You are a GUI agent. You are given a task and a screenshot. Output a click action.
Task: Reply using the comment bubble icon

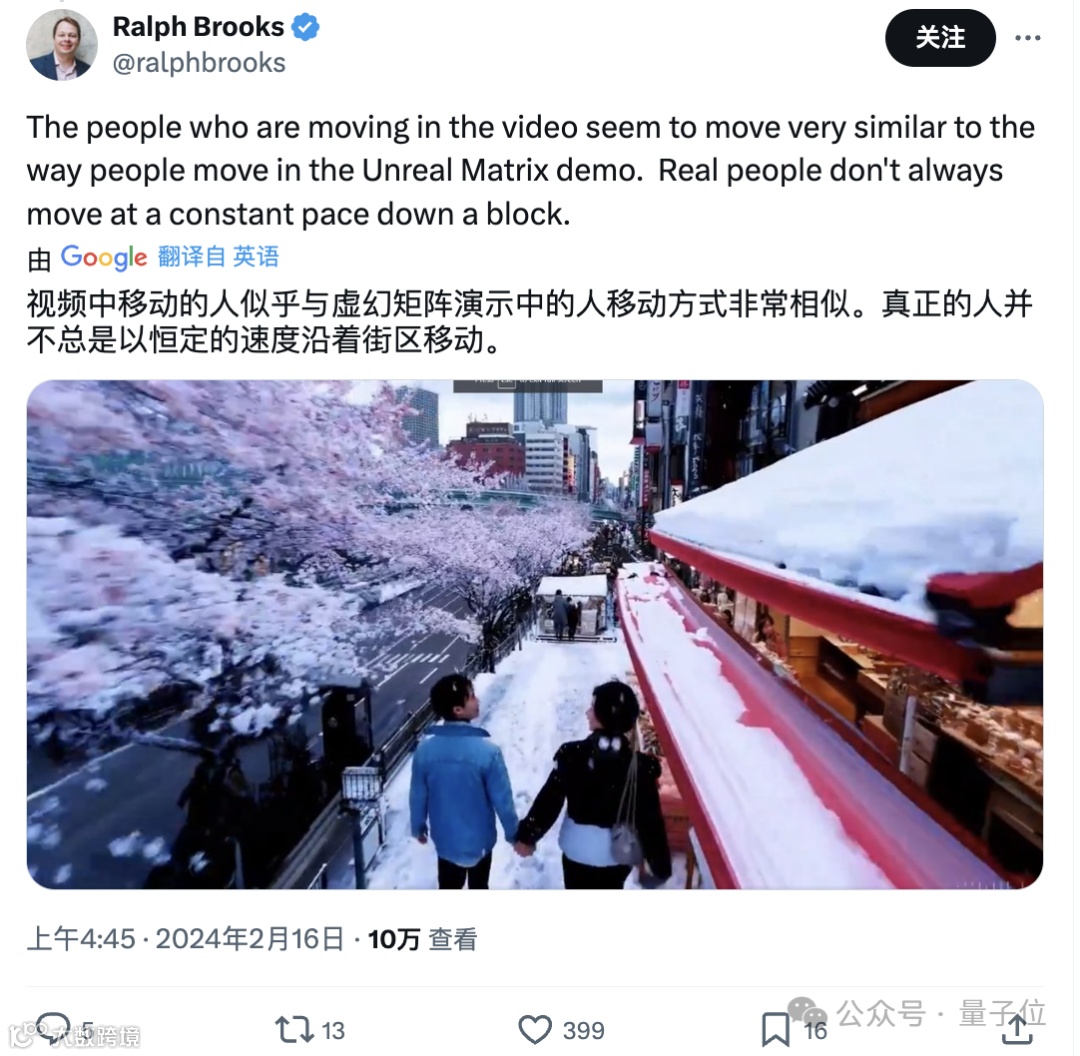point(52,1027)
